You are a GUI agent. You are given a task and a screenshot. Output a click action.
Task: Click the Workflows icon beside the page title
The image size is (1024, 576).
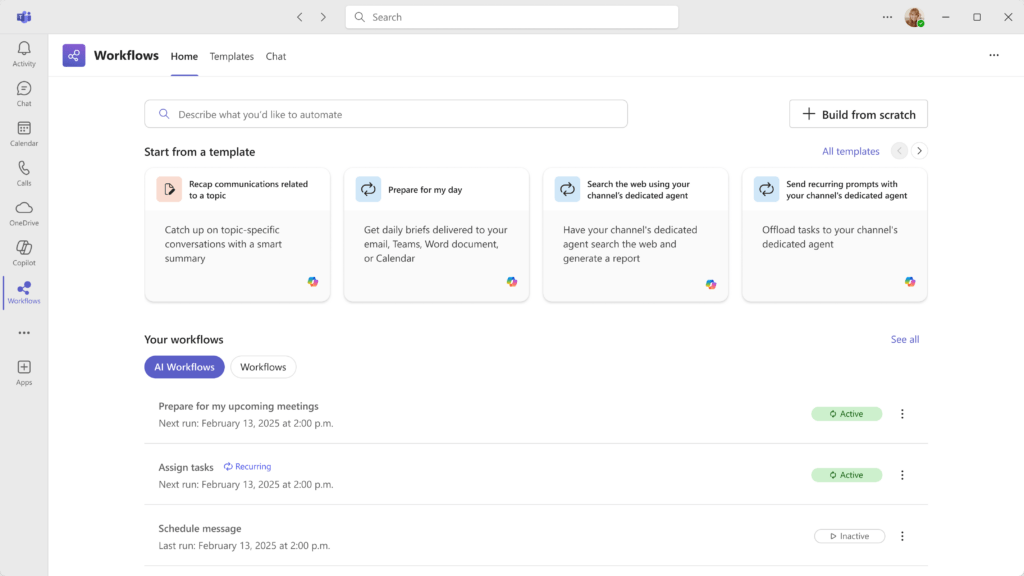coord(73,55)
